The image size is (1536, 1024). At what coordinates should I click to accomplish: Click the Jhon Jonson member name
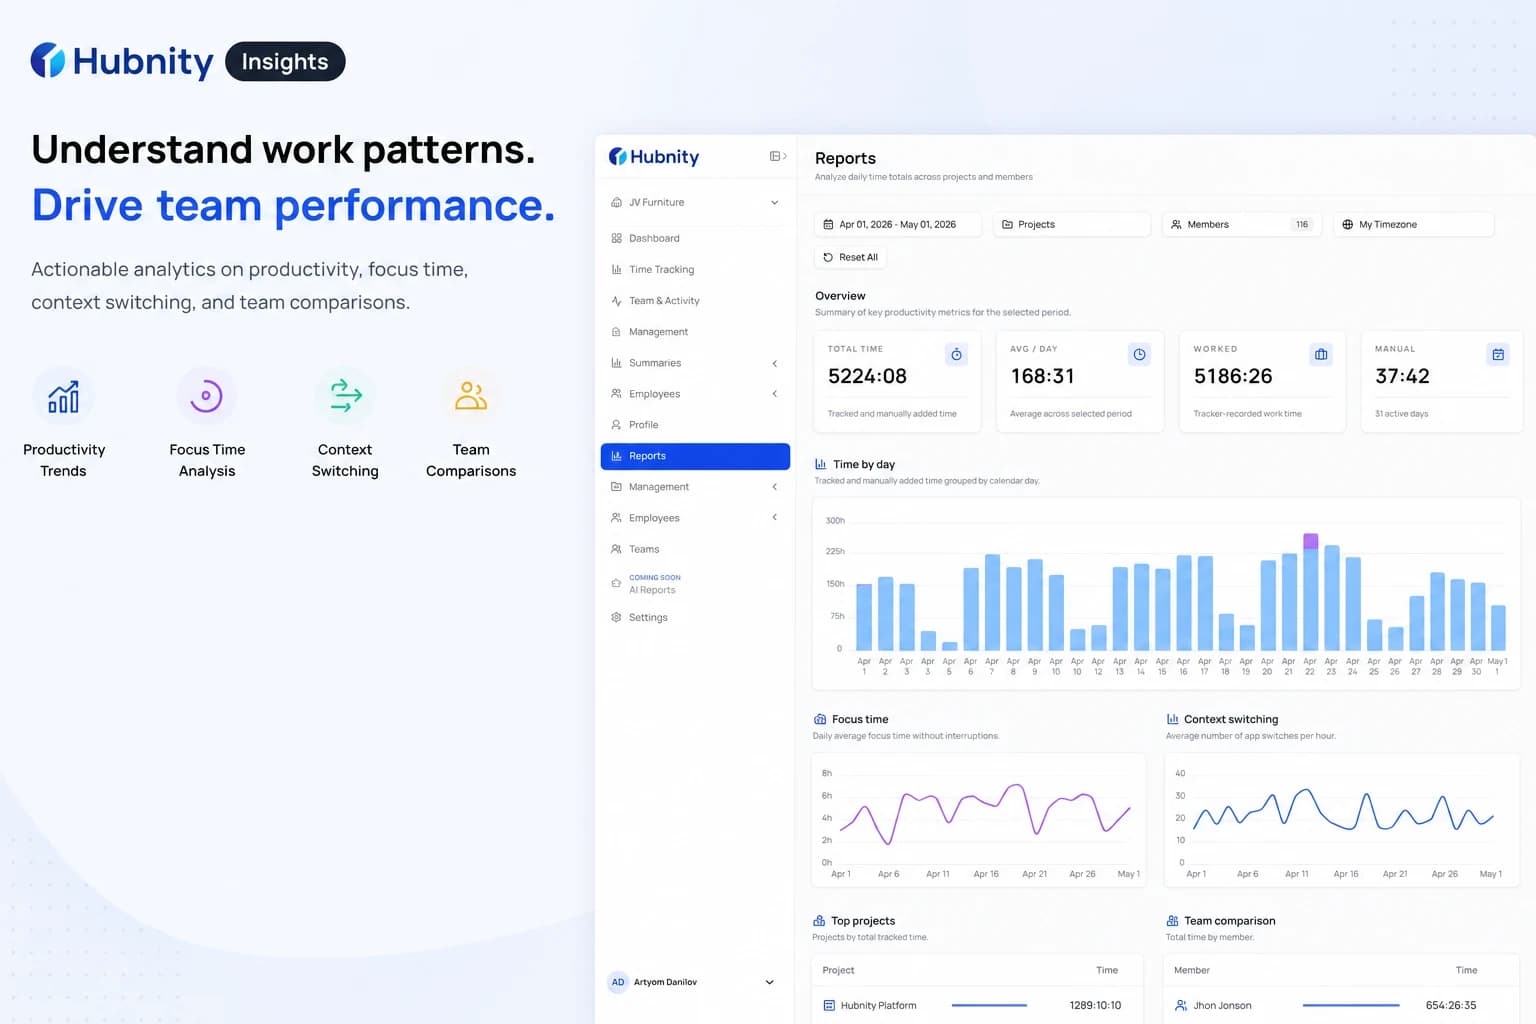click(1222, 1006)
